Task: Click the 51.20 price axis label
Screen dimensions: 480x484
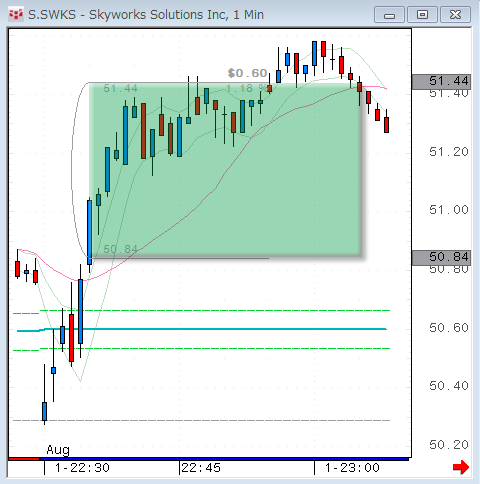Action: [x=449, y=152]
